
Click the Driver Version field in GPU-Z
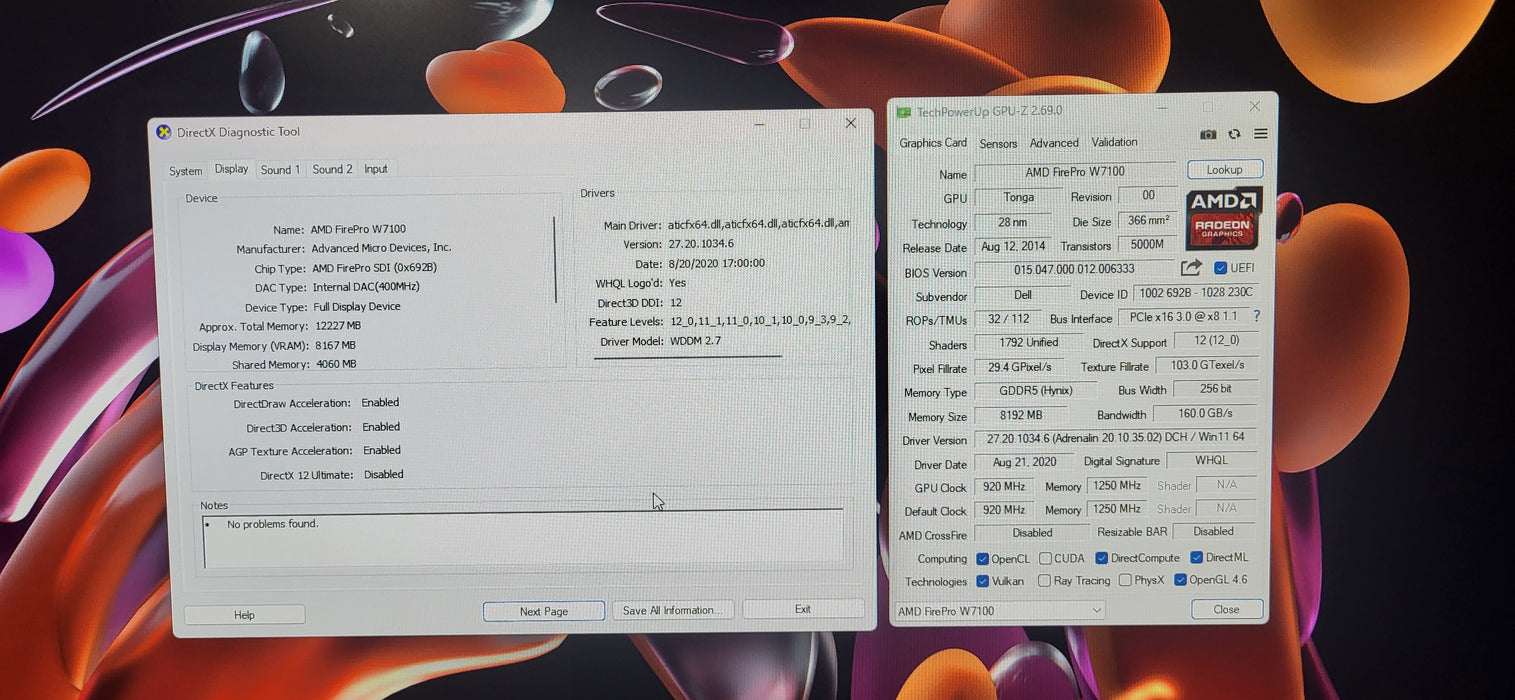(1115, 438)
